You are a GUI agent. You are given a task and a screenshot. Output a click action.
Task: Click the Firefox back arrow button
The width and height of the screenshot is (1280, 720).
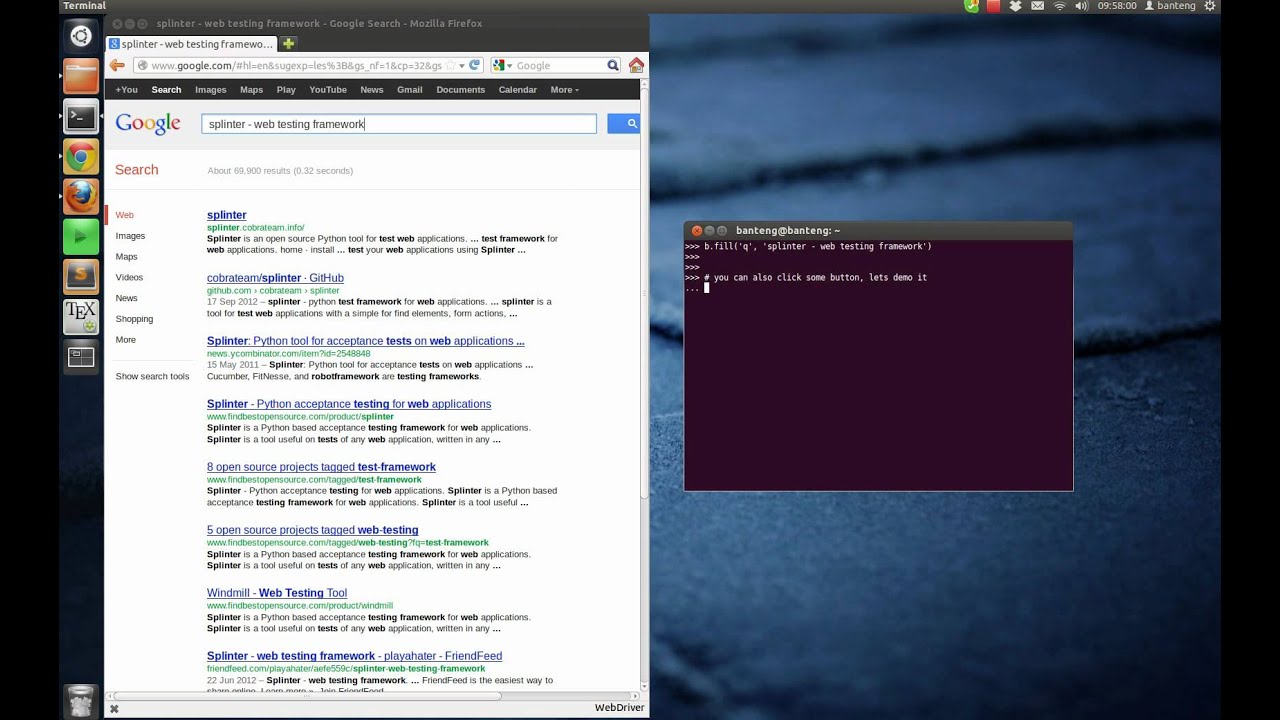point(117,65)
